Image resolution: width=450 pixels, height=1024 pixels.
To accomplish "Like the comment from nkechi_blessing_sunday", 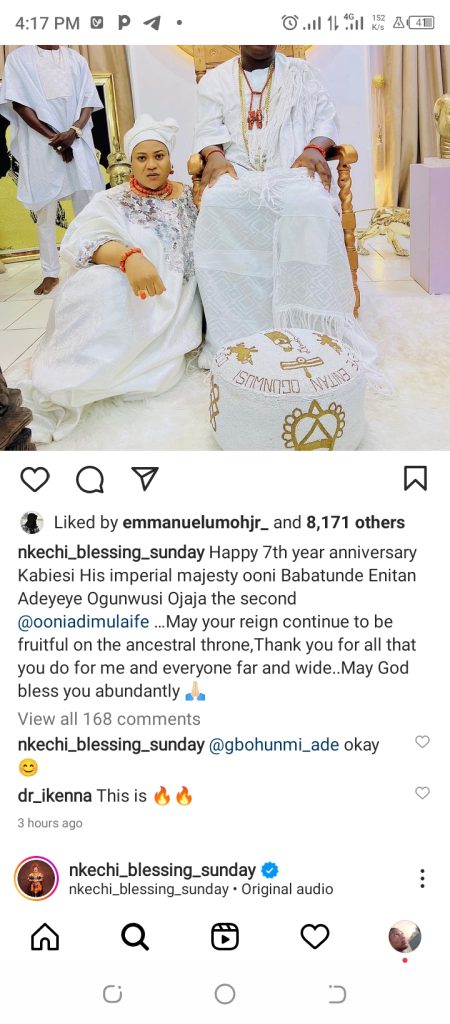I will coord(423,742).
